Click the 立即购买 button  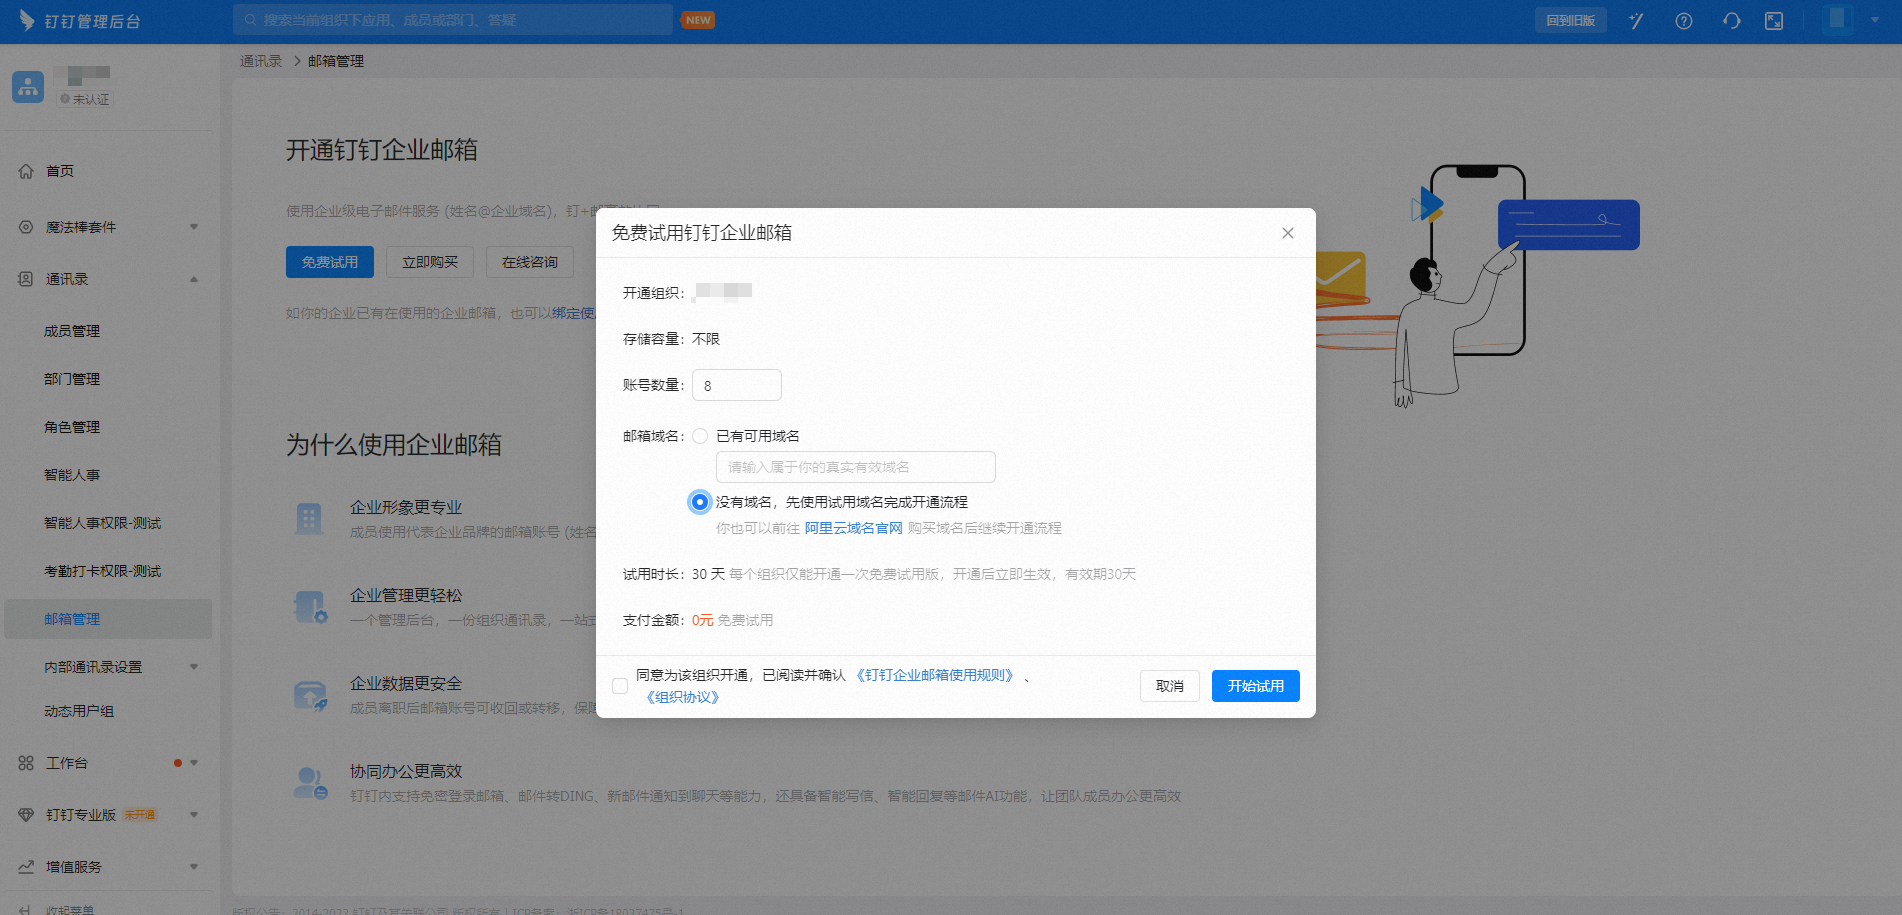pos(430,262)
